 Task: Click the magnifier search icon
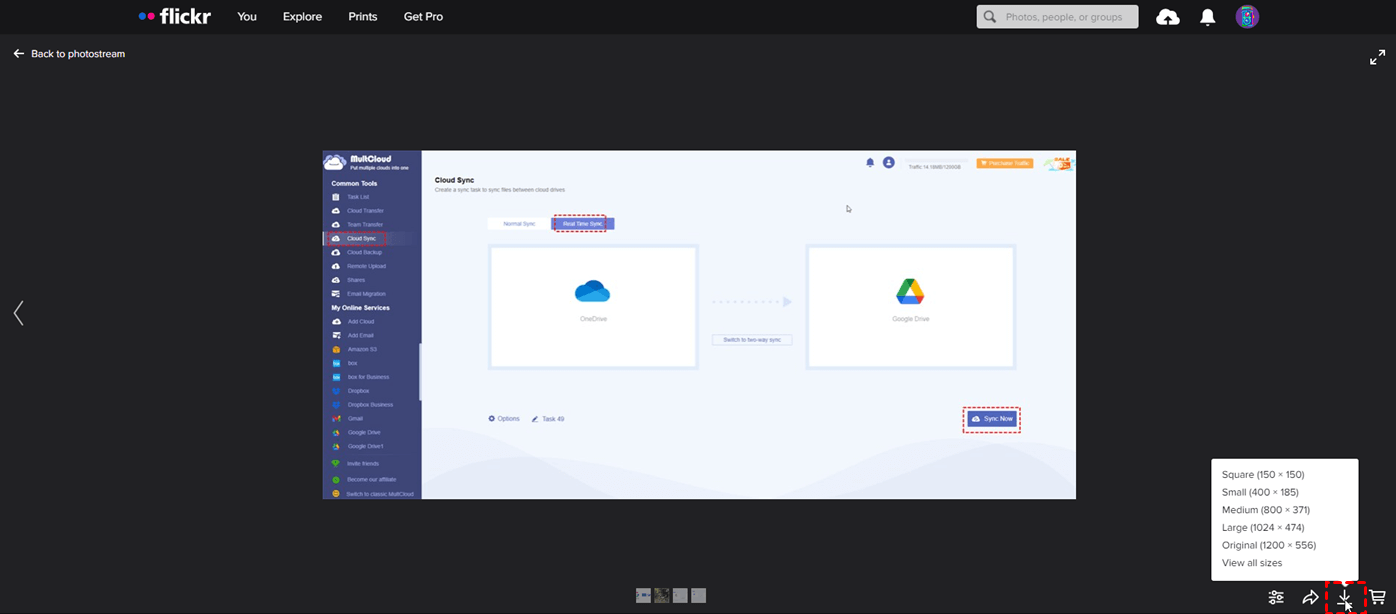click(x=990, y=17)
